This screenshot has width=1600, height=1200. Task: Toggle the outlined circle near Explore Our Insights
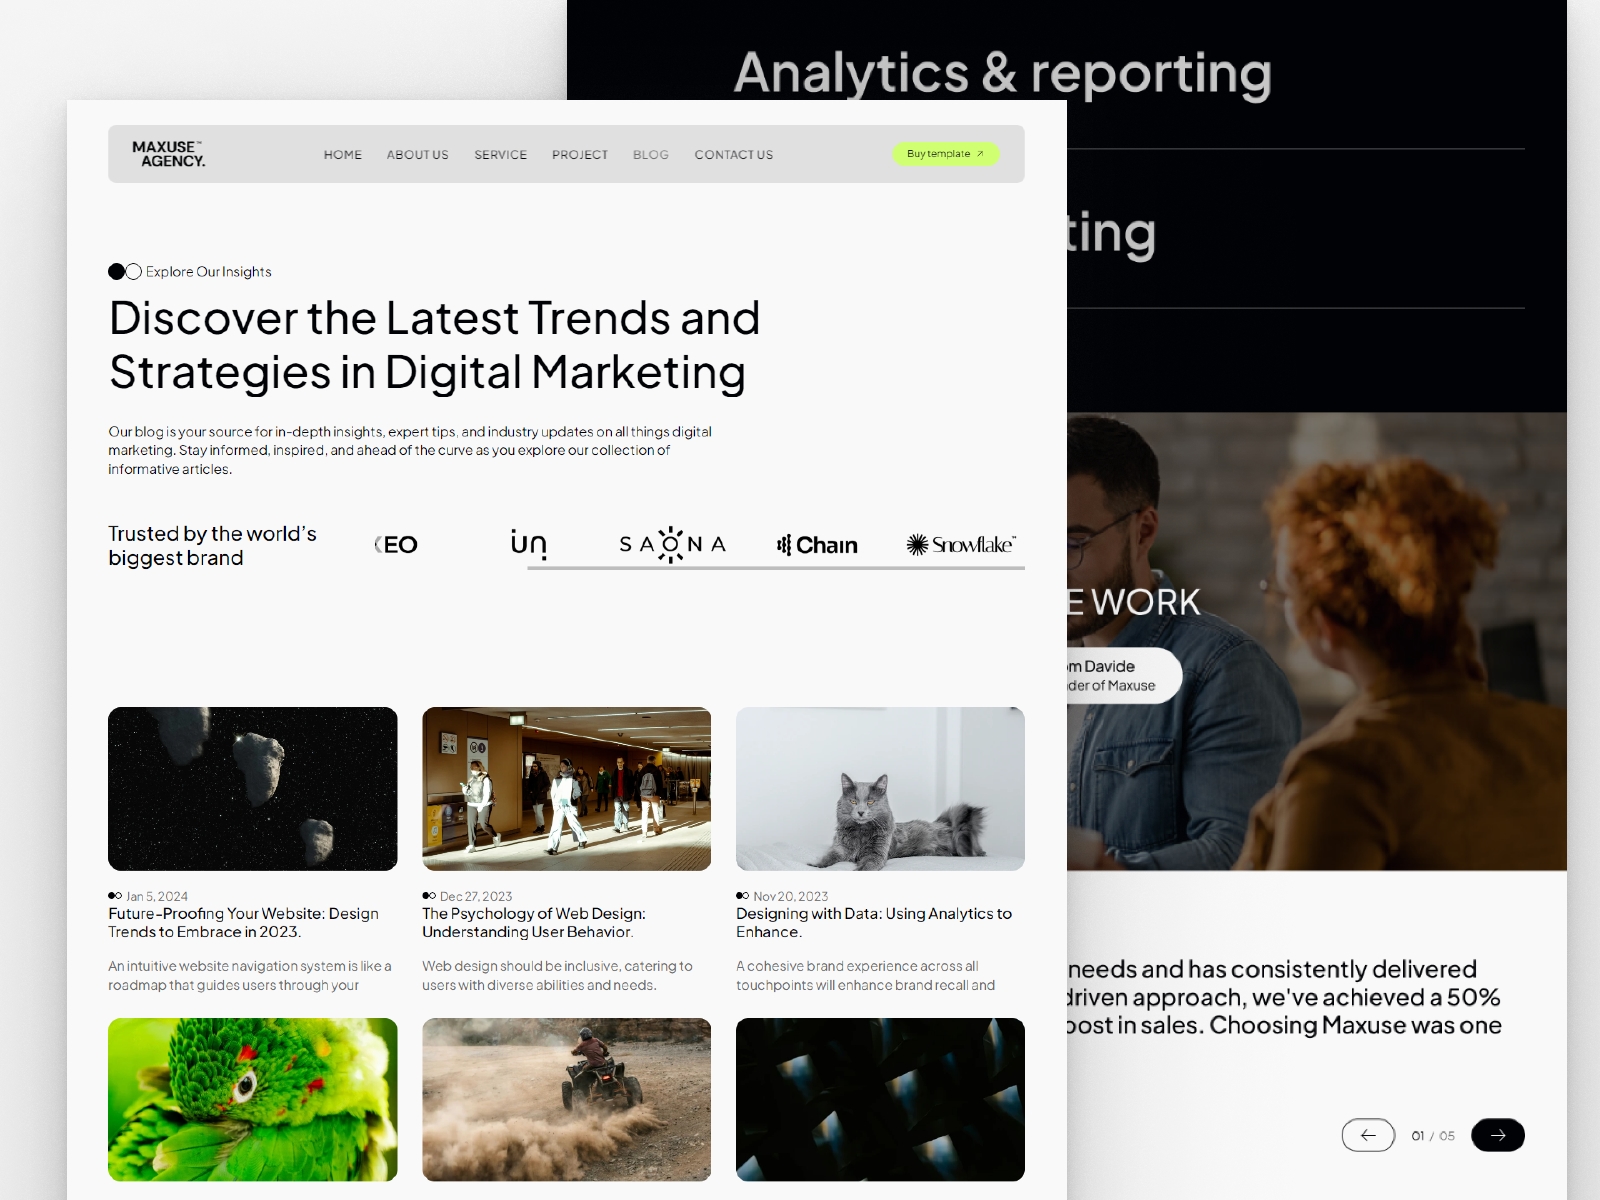131,270
